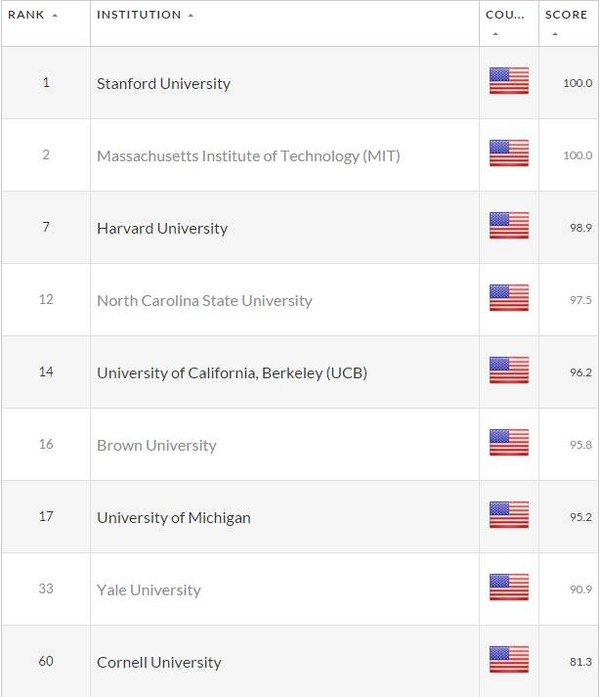Click the US flag in Stanford row

[509, 80]
